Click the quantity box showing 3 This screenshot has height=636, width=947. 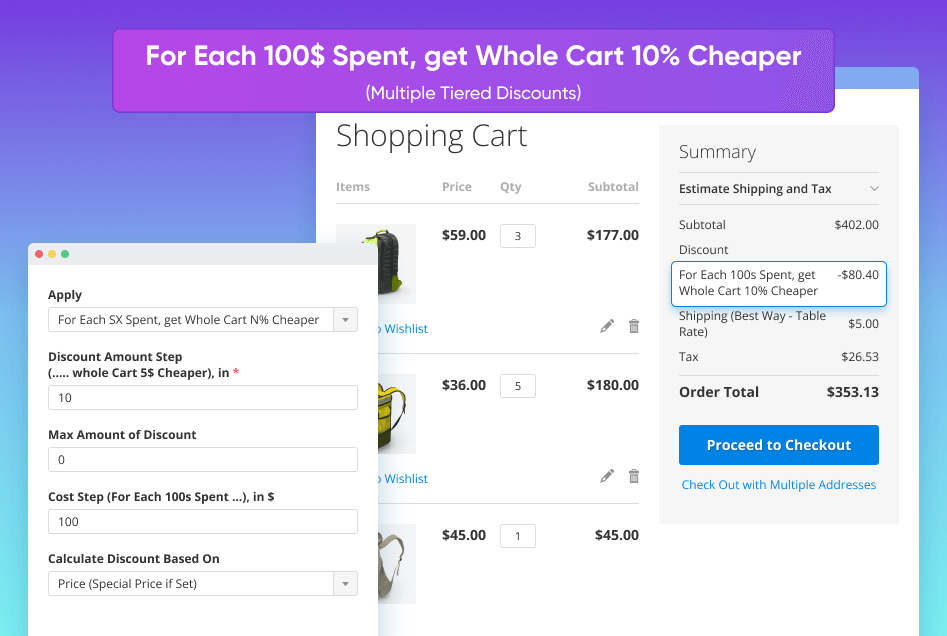coord(517,236)
